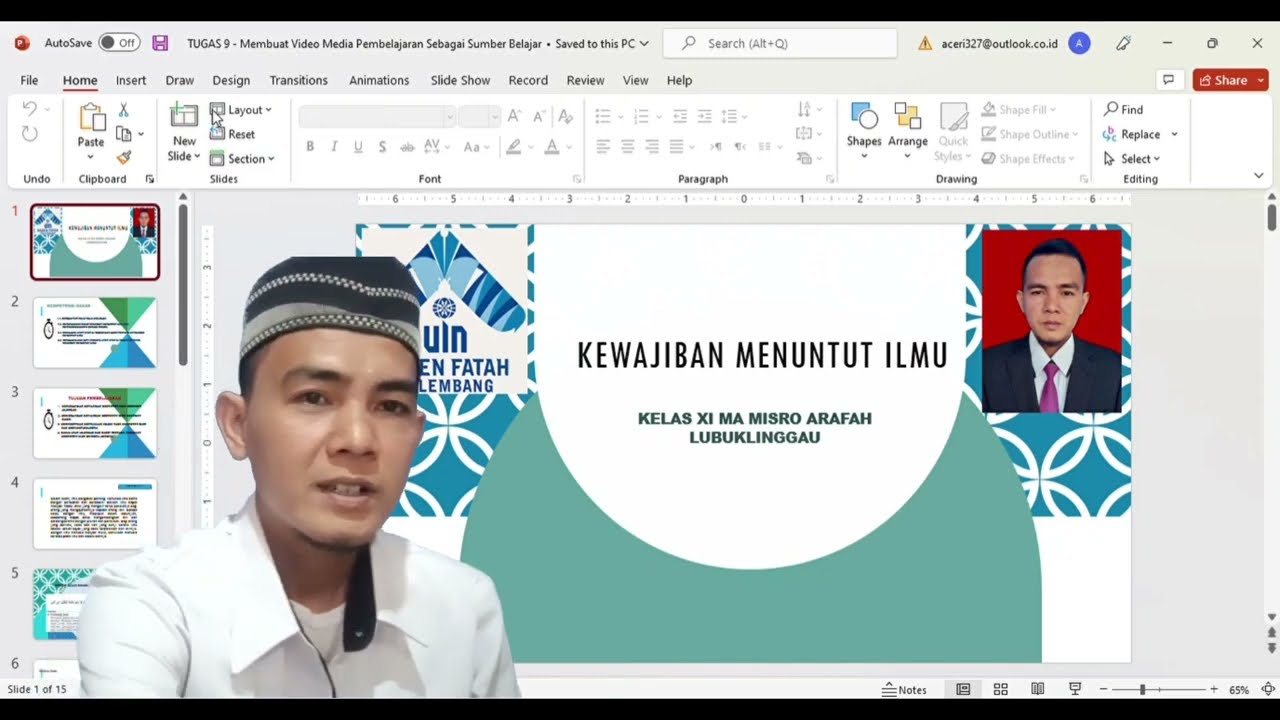The image size is (1280, 720).
Task: Open the Comments pane icon
Action: click(x=1167, y=80)
